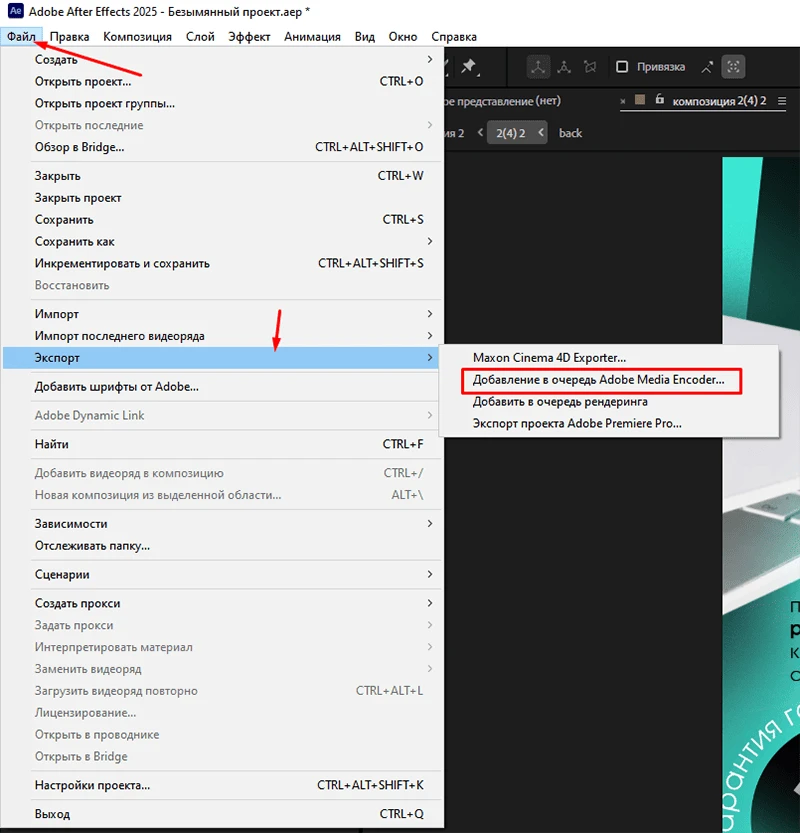Switch to Local Axis mode
Viewport: 800px width, 833px height.
pyautogui.click(x=538, y=67)
